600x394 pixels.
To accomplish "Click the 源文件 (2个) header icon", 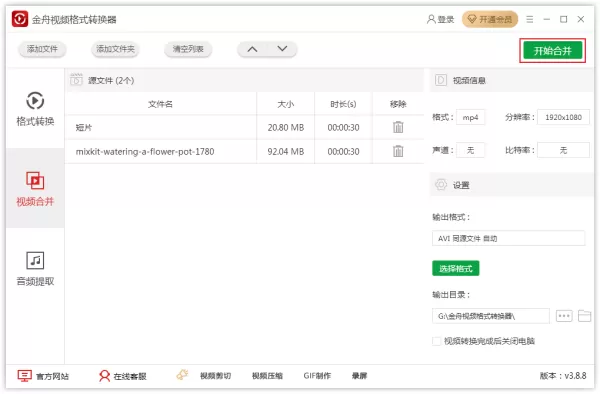I will click(76, 80).
